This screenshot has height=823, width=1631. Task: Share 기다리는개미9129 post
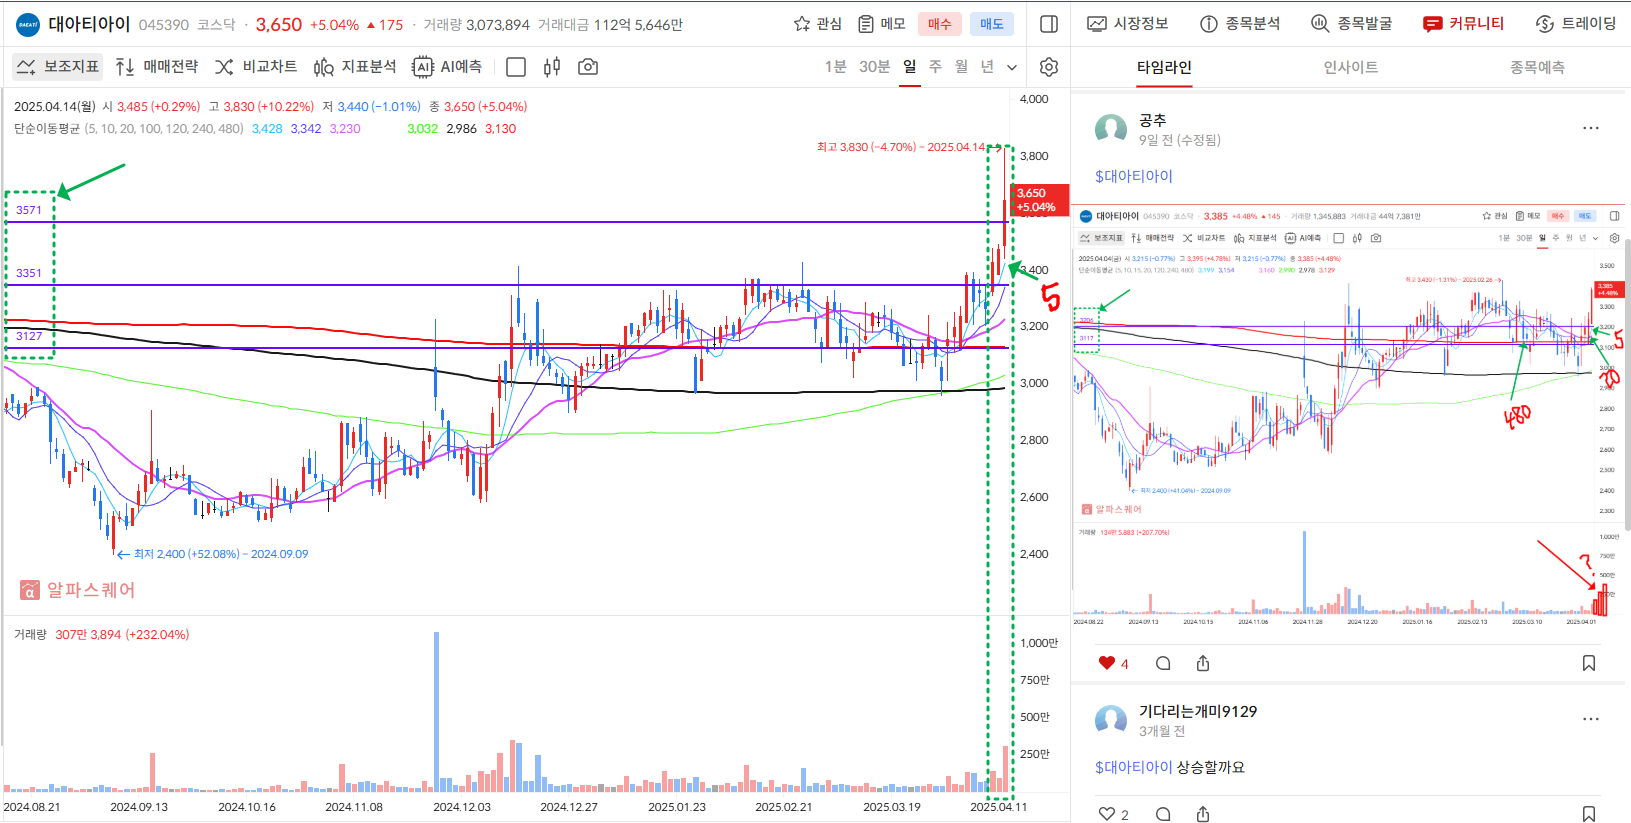pos(1203,814)
